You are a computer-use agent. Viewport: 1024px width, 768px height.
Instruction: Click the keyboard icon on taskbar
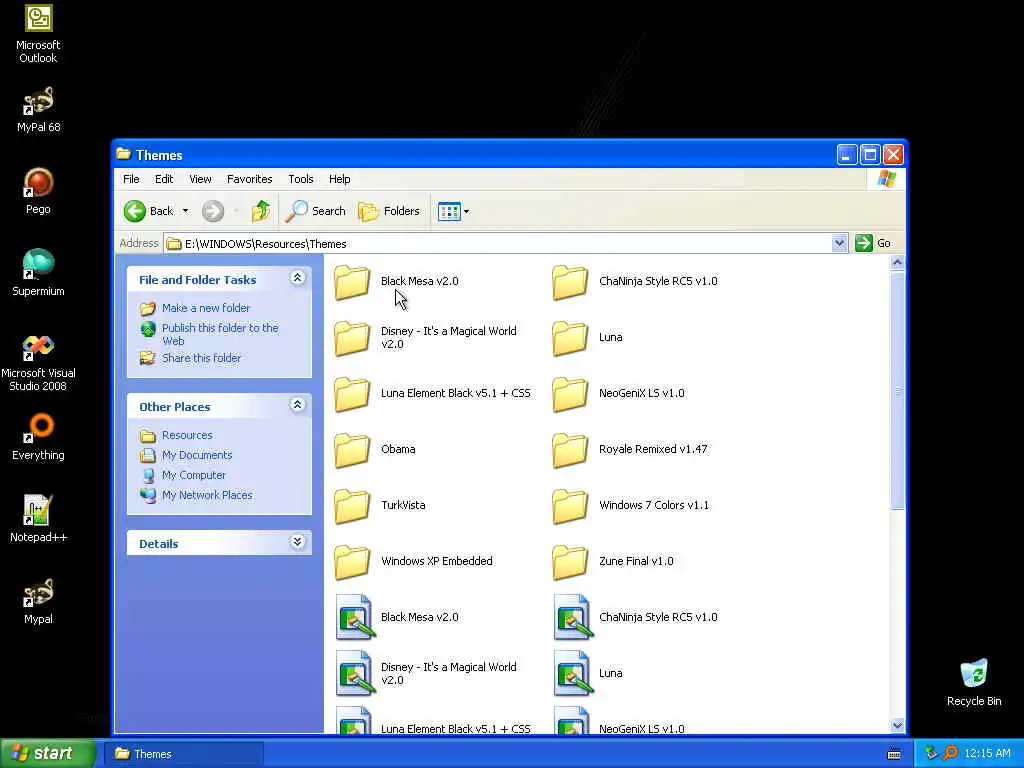click(x=894, y=754)
